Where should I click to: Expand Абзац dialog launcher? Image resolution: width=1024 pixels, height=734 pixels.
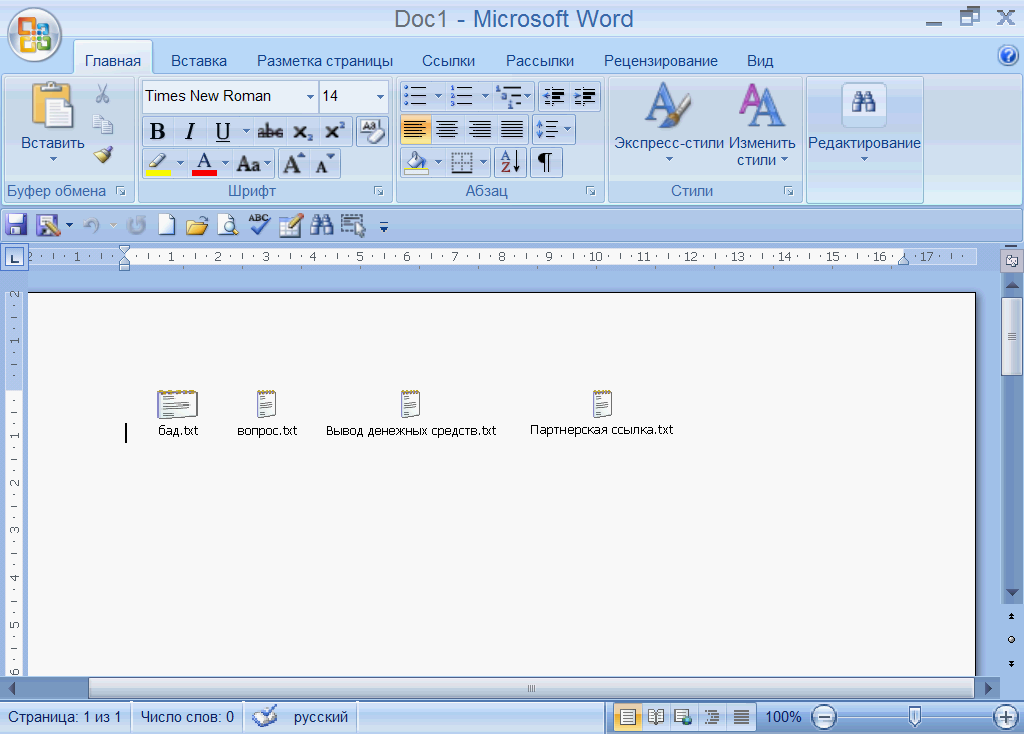(x=590, y=191)
